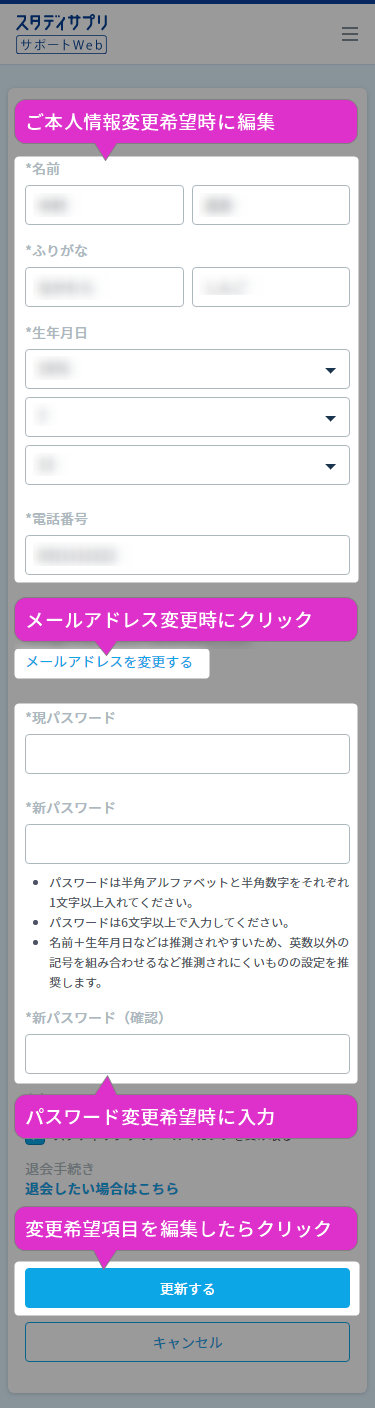The width and height of the screenshot is (375, 1408).
Task: Select the left ふりがな field
Action: (x=104, y=287)
